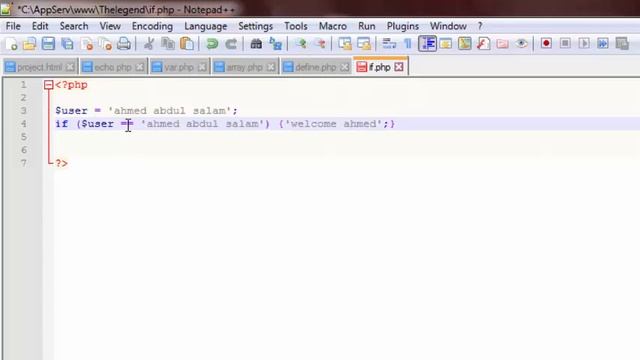Zoom out of the editor
The height and width of the screenshot is (360, 640).
320,44
